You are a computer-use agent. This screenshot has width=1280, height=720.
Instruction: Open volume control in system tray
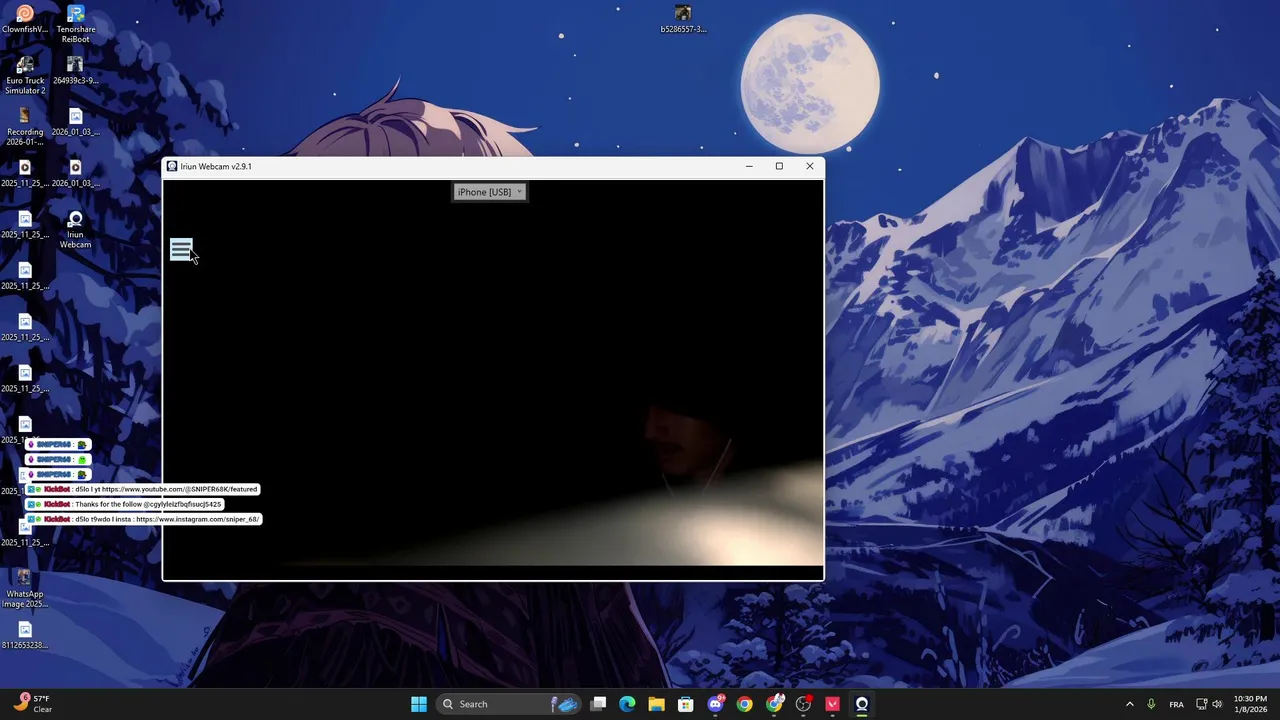tap(1217, 704)
